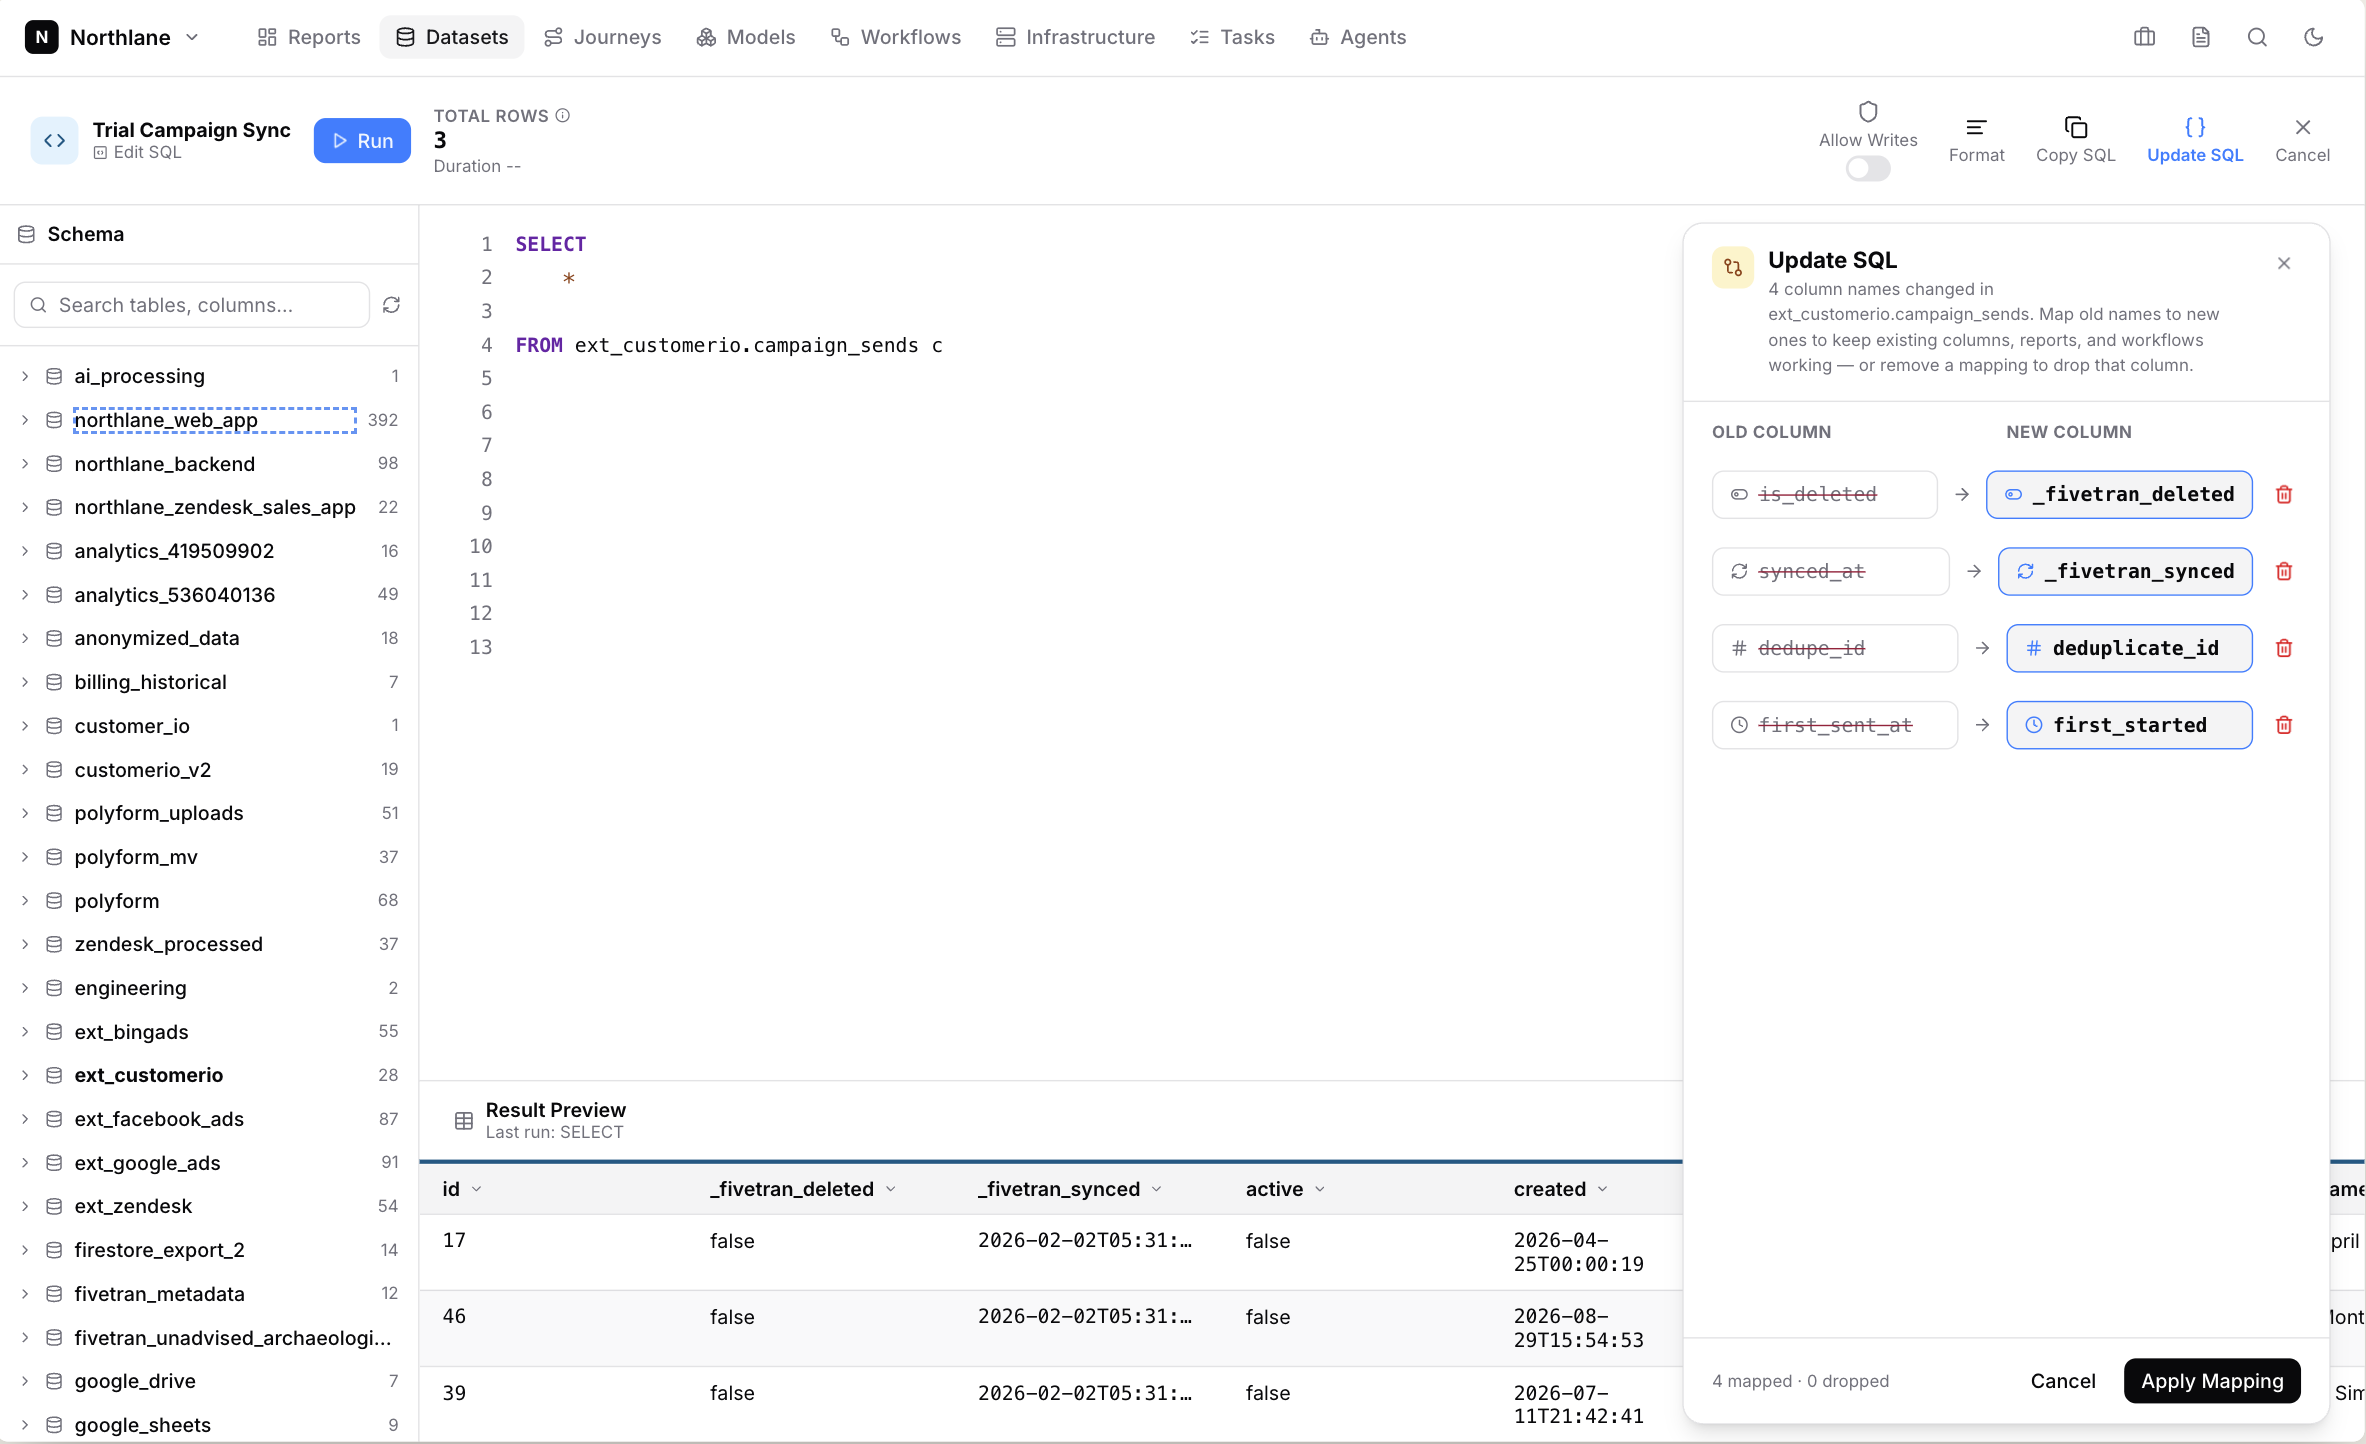Refresh the schema list
The height and width of the screenshot is (1444, 2366).
(391, 305)
